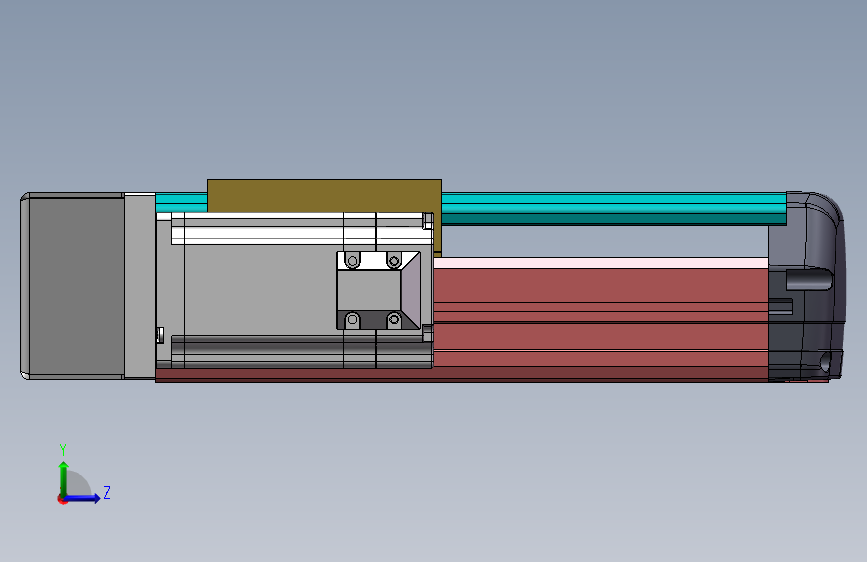Screen dimensions: 867x562
Task: Click the light gray motor flange plate
Action: [140, 286]
